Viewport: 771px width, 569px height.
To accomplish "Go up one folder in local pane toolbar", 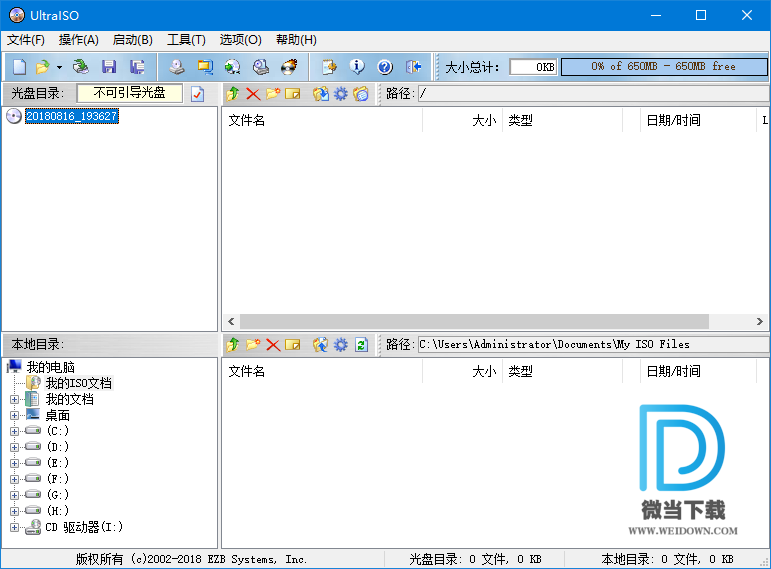I will (233, 345).
